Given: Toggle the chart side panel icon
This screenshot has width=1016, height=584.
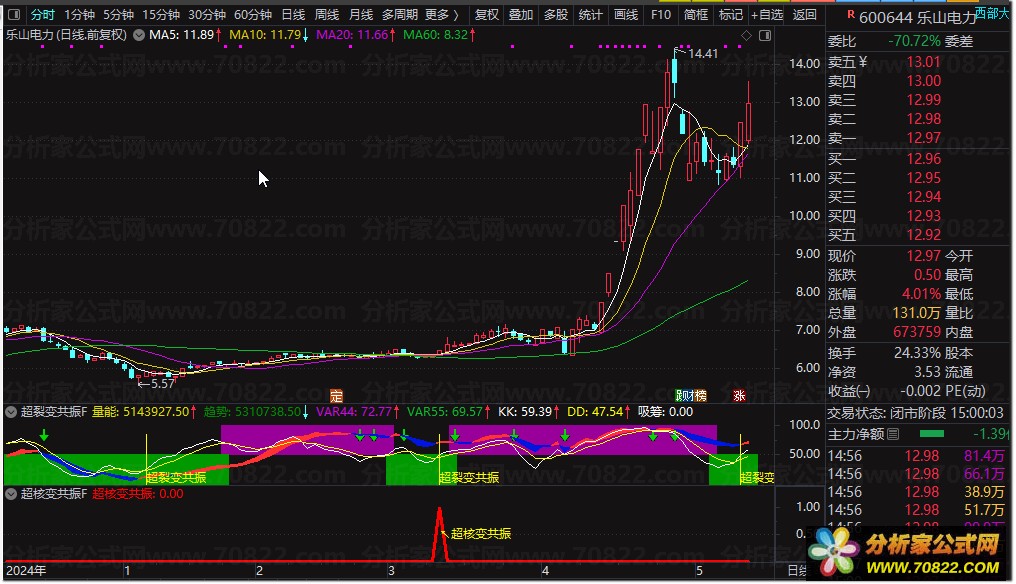Looking at the screenshot, I should tap(765, 36).
